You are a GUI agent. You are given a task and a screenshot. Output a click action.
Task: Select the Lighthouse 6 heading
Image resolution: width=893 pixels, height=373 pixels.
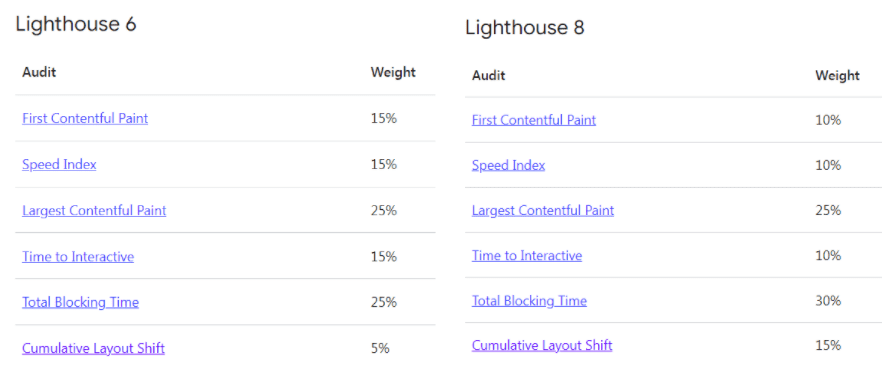pyautogui.click(x=76, y=24)
